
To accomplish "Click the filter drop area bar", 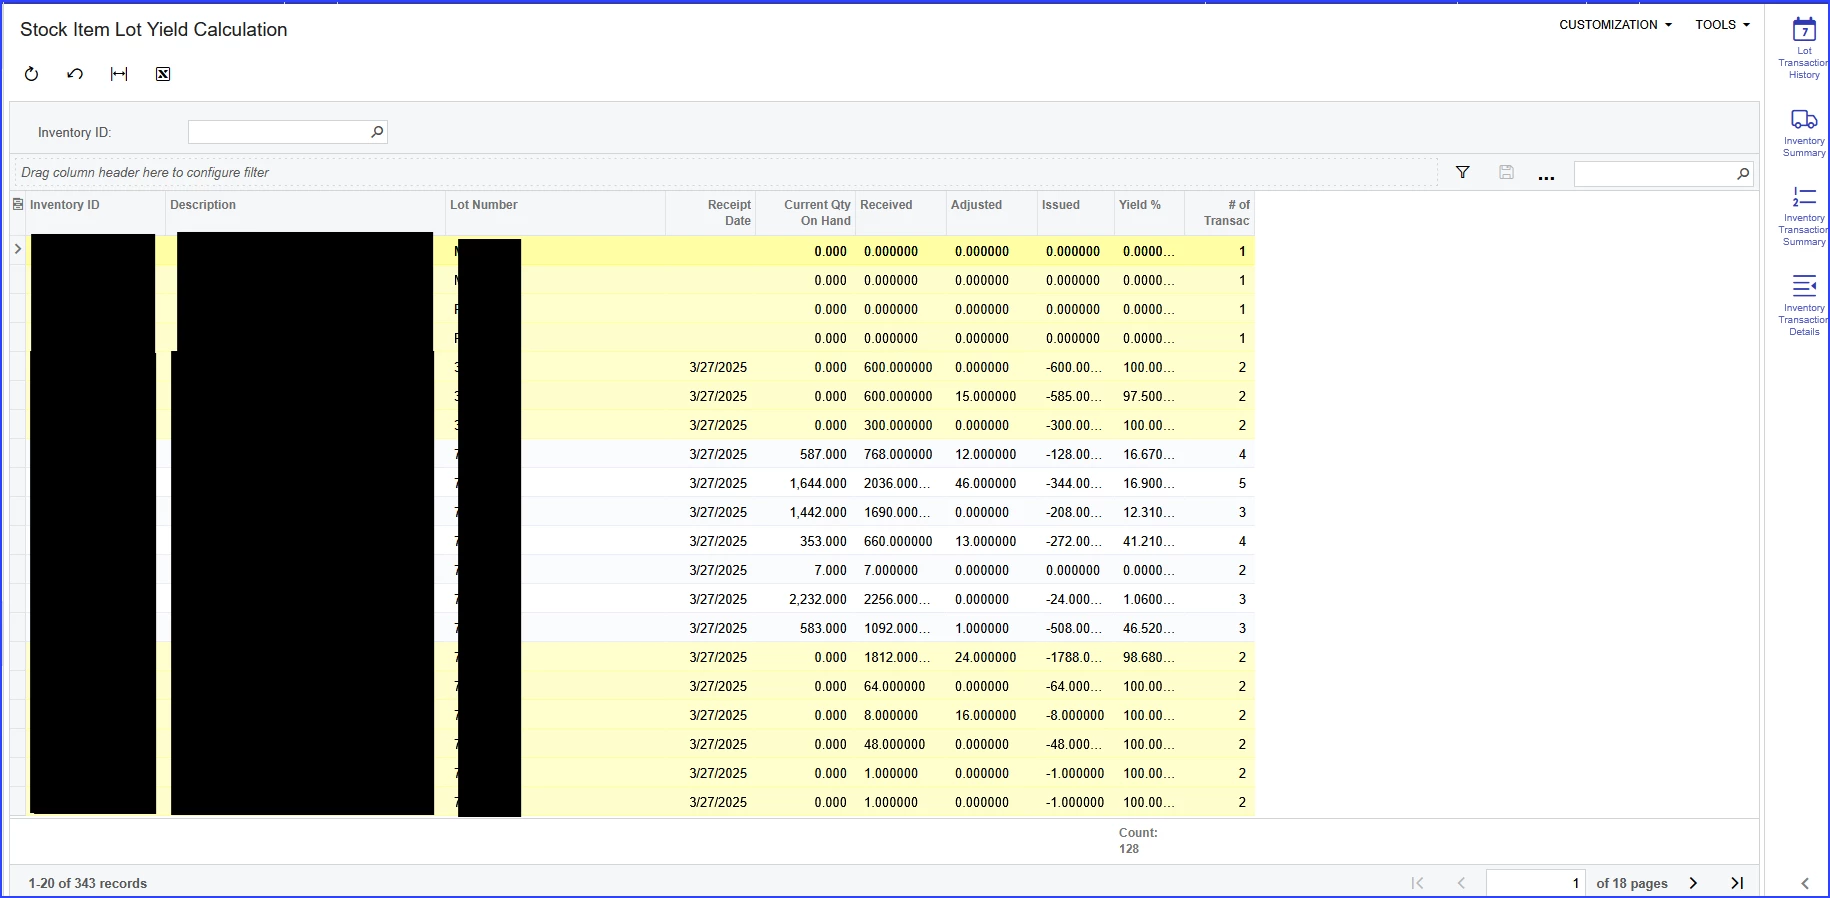I will point(724,172).
